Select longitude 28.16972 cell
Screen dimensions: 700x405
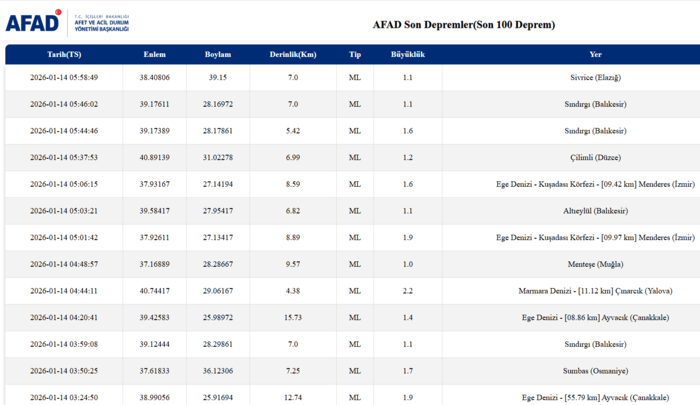218,104
